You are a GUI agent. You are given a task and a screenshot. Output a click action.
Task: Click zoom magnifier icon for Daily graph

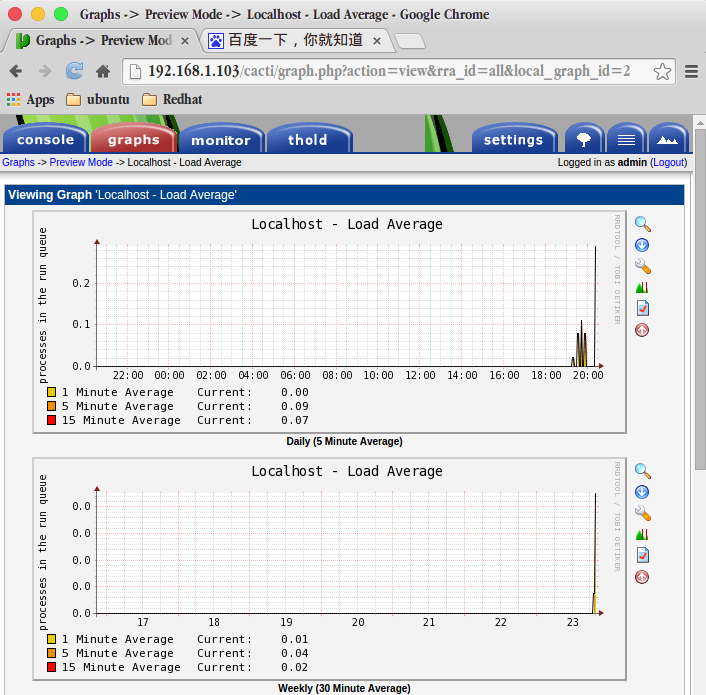coord(643,224)
